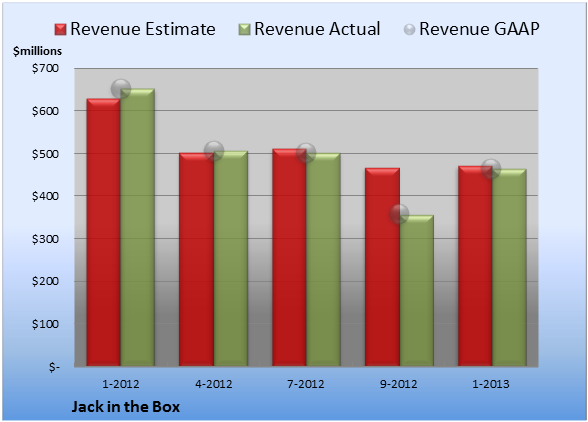Select the red estimate bar for 1-2013
This screenshot has width=588, height=422.
click(475, 266)
